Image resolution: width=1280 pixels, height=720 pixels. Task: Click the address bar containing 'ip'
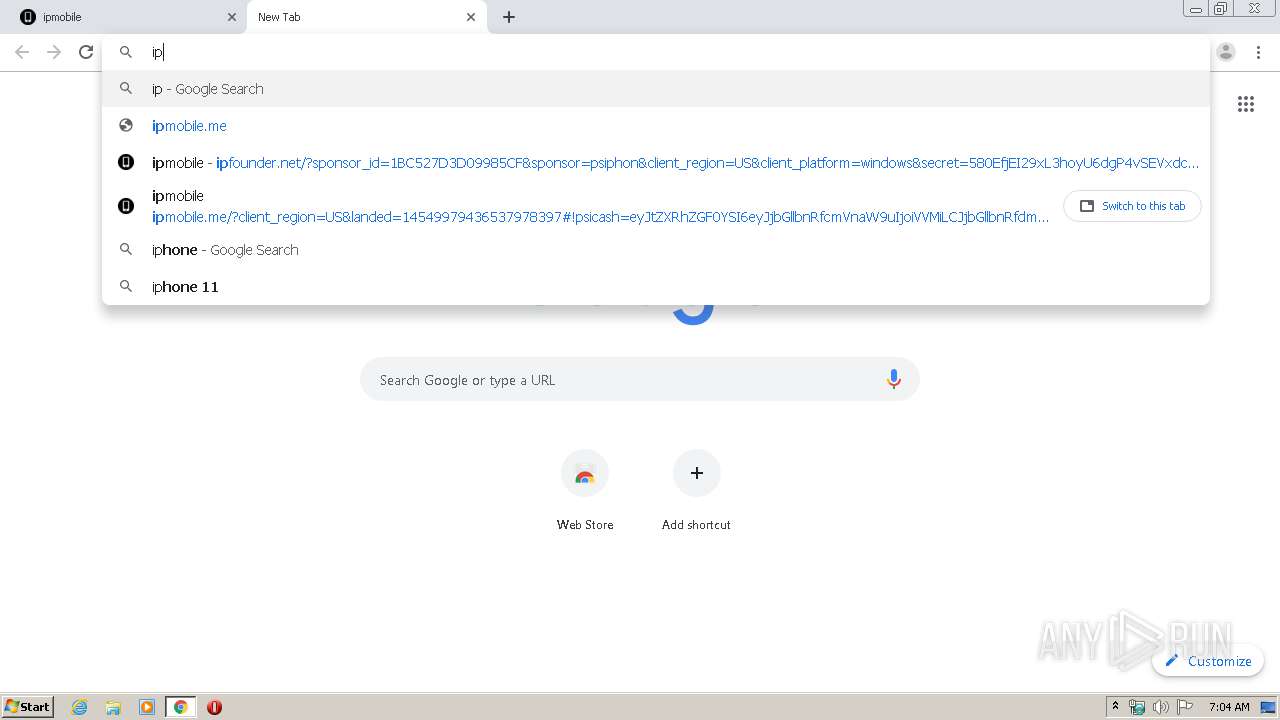coord(656,52)
